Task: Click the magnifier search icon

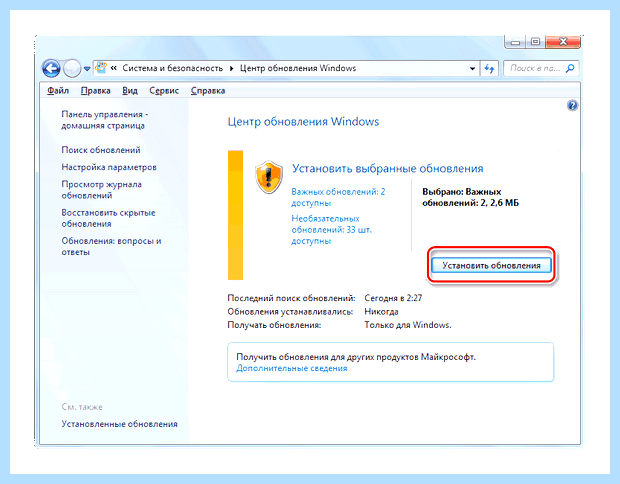Action: point(570,68)
